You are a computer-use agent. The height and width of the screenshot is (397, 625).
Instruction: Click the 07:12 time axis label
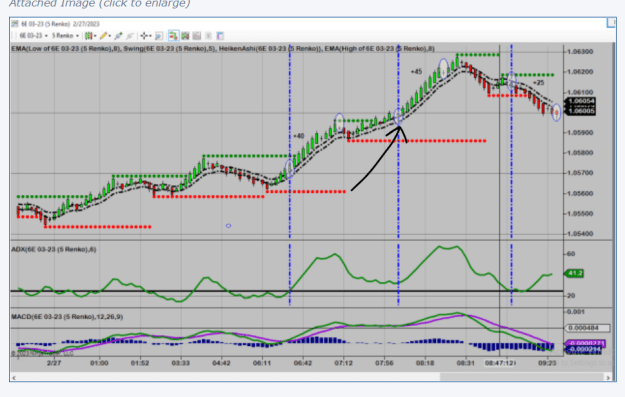coord(344,363)
